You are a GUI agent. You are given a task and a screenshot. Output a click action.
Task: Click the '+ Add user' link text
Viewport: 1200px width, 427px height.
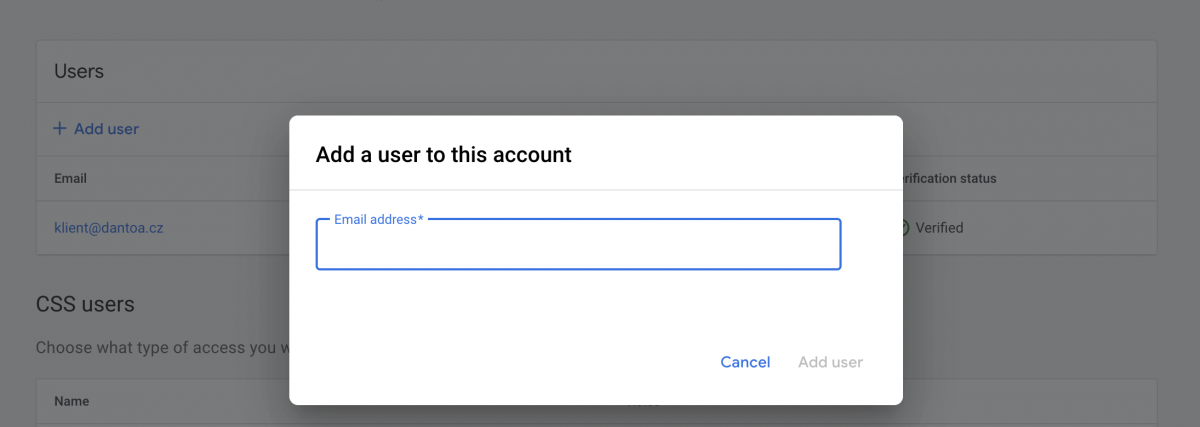pyautogui.click(x=106, y=129)
